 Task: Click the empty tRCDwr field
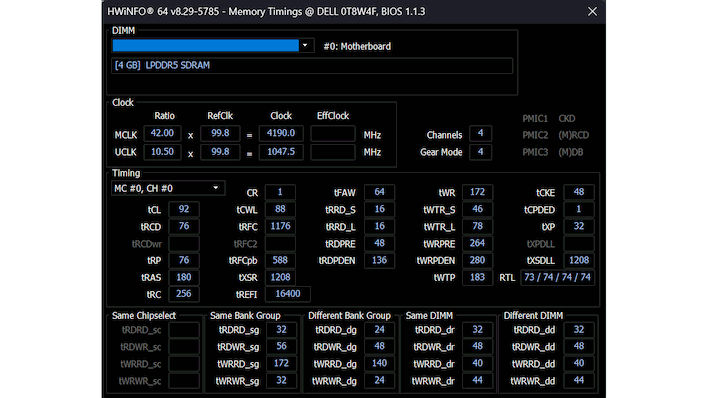pyautogui.click(x=184, y=243)
